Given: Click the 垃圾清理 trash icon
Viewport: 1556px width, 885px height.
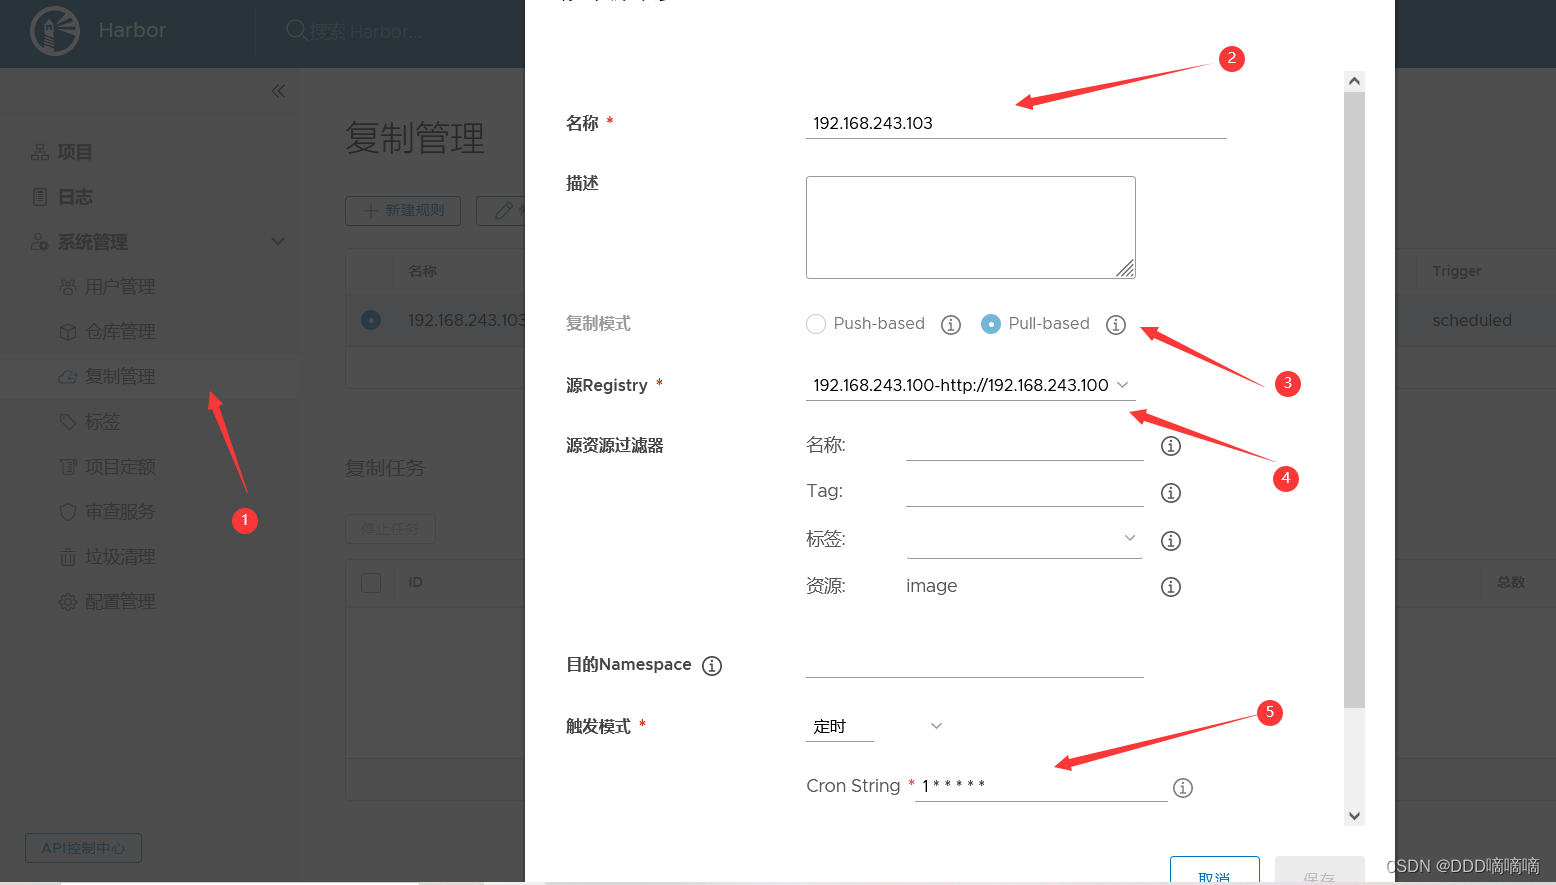Looking at the screenshot, I should [68, 557].
